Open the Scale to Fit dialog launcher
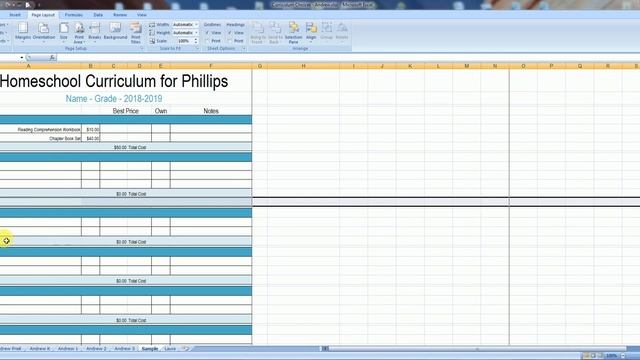The image size is (640, 360). (x=197, y=49)
